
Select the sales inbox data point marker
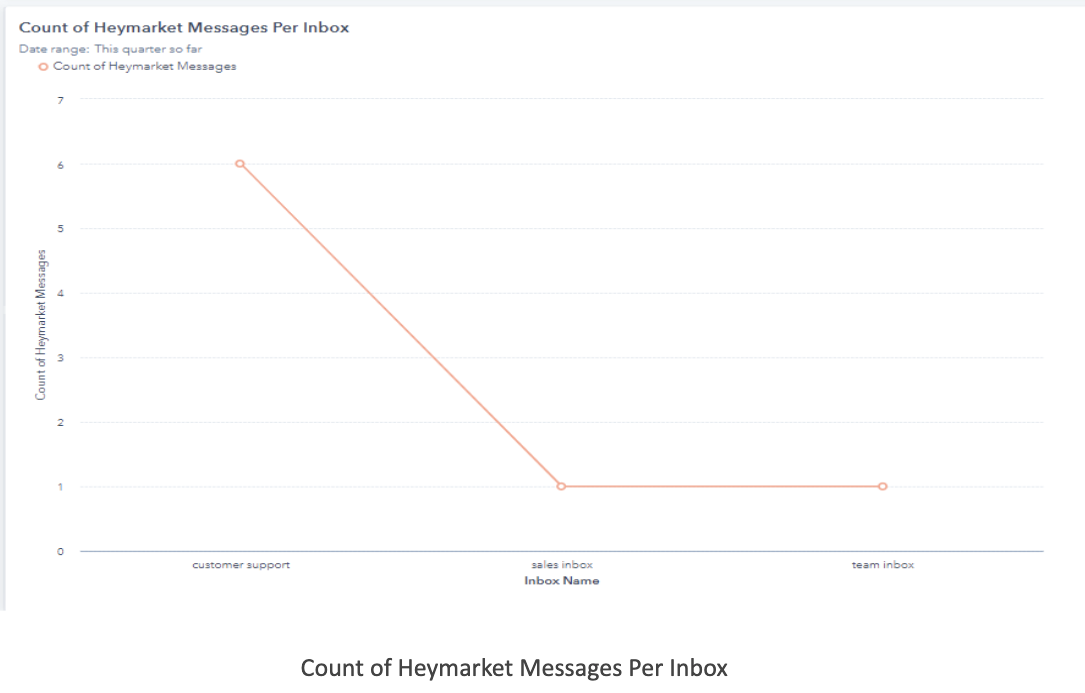point(561,487)
